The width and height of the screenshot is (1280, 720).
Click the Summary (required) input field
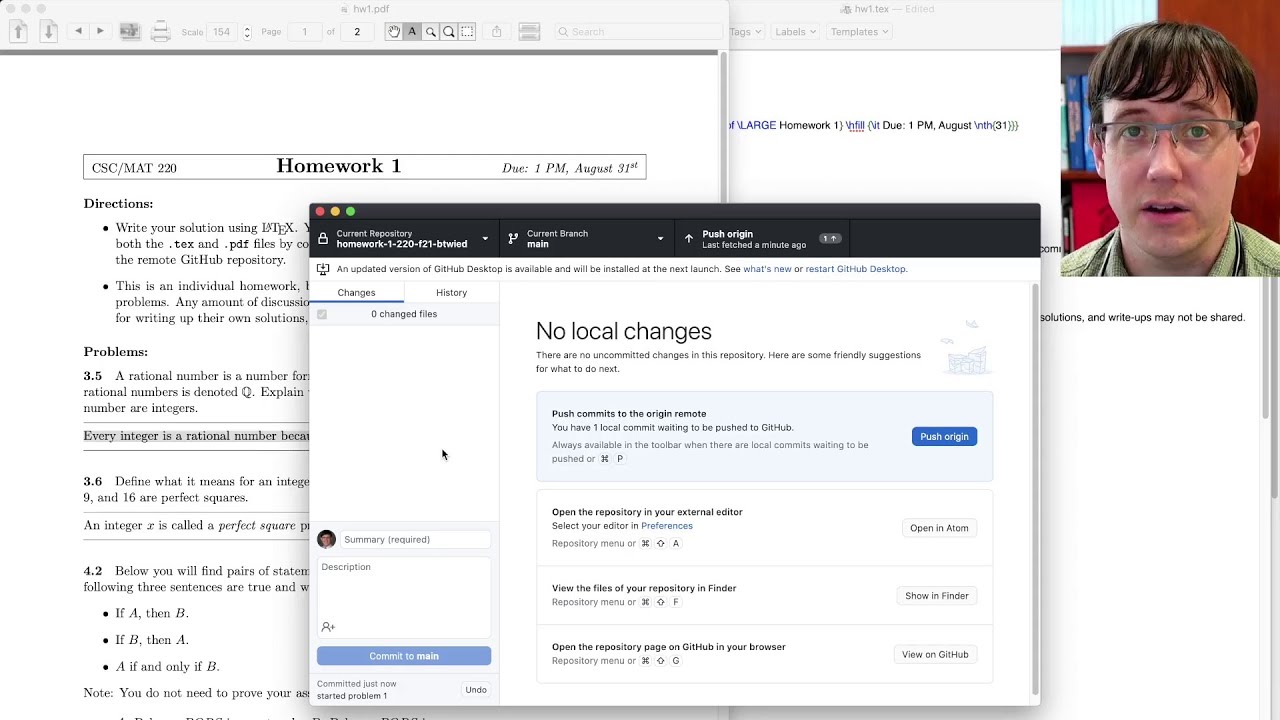pyautogui.click(x=415, y=540)
